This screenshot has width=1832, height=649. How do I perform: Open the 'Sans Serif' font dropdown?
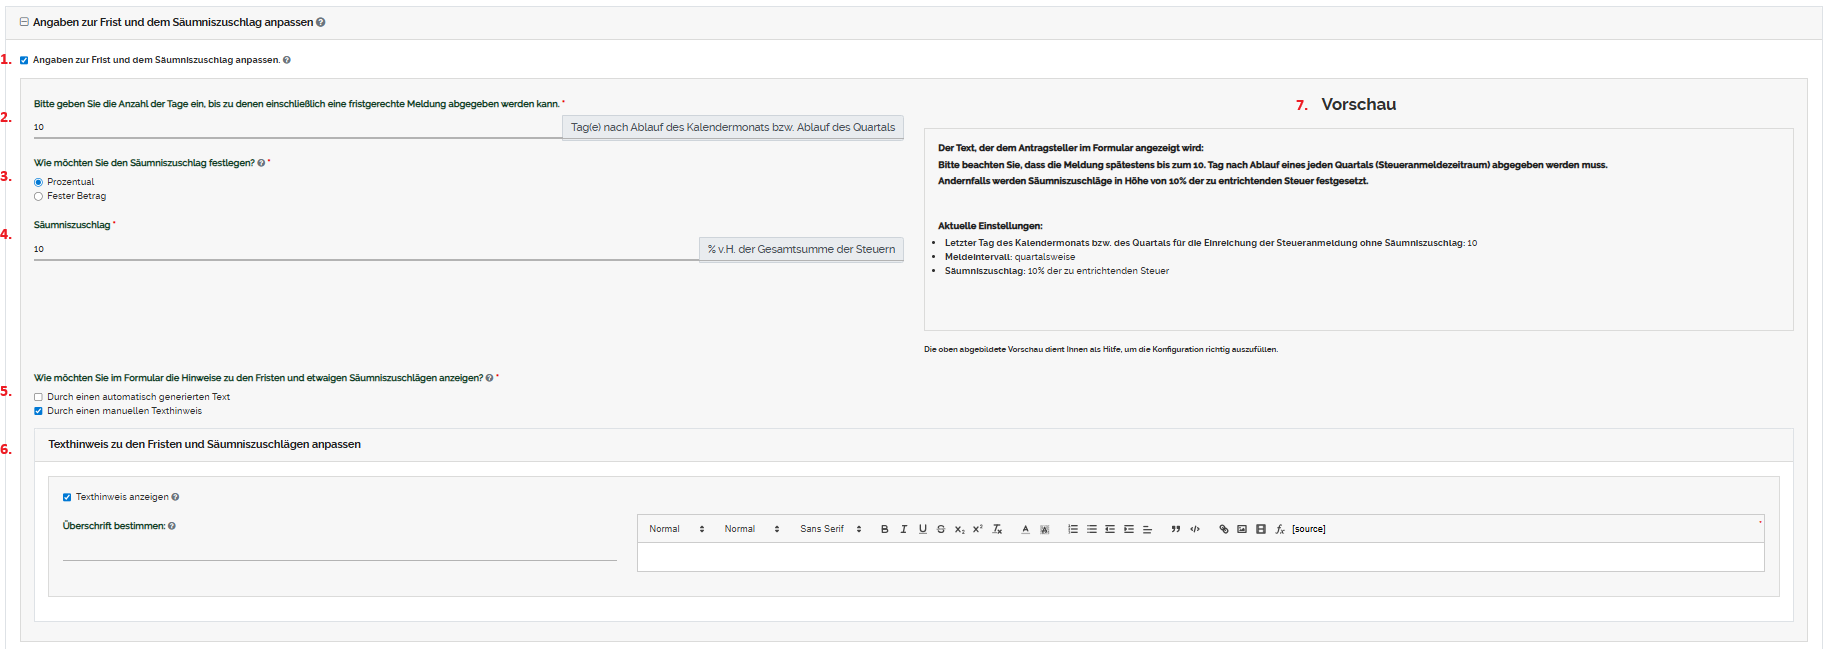click(830, 529)
